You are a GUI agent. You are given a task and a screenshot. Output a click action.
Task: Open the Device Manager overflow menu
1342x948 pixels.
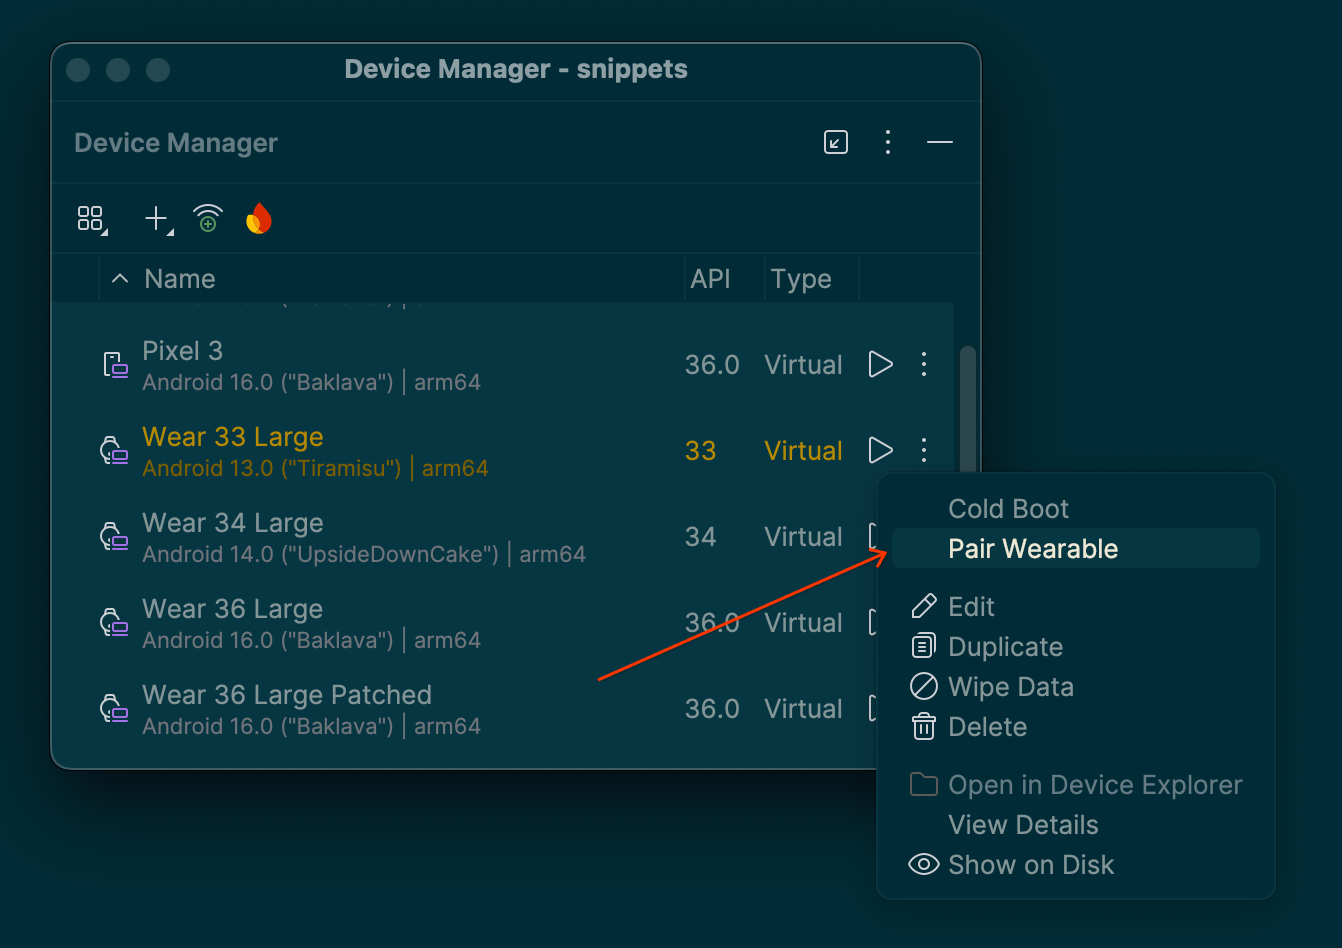click(888, 142)
